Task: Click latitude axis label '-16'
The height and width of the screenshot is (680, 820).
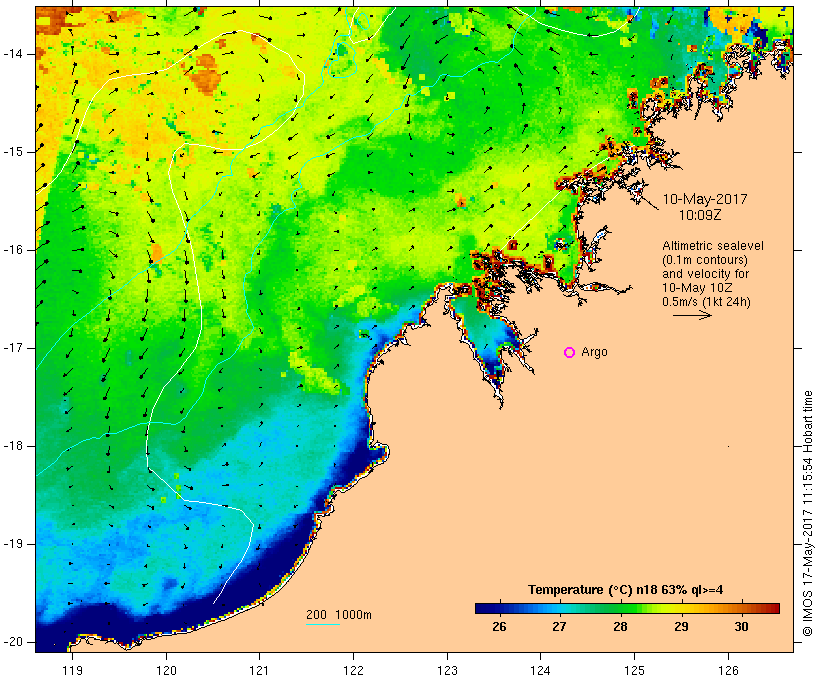Action: [x=12, y=250]
